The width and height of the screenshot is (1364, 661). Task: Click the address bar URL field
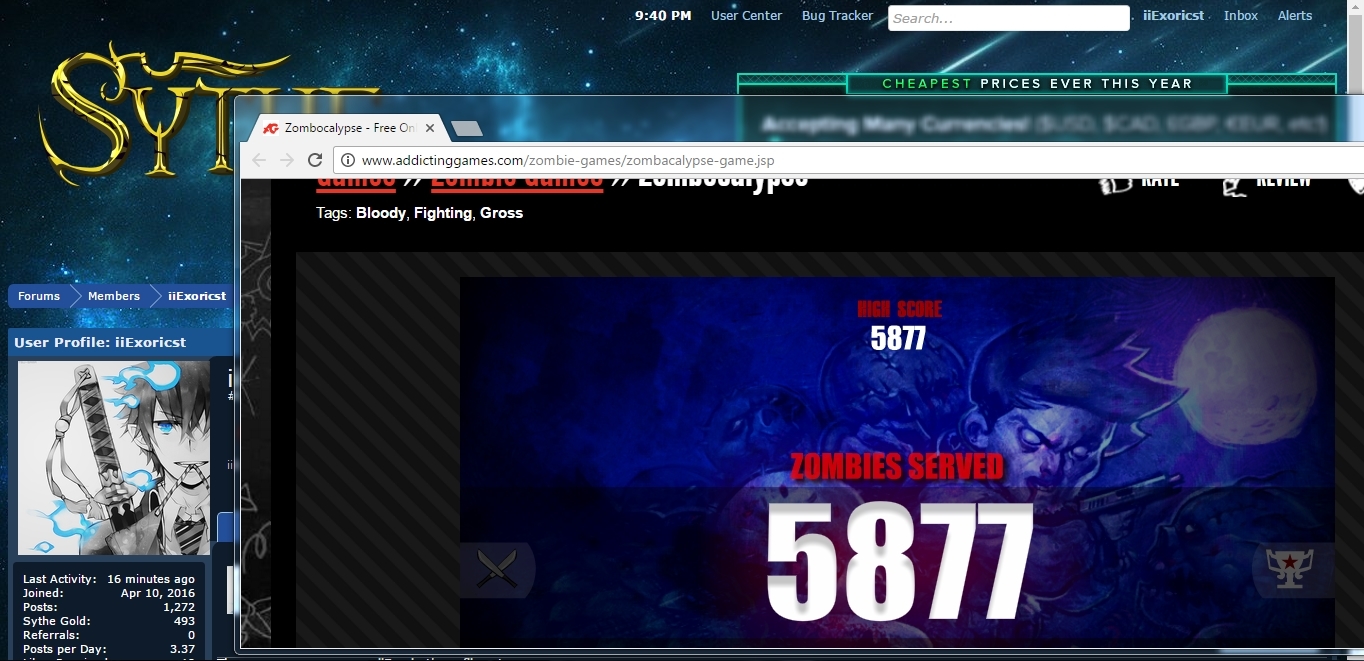[848, 160]
